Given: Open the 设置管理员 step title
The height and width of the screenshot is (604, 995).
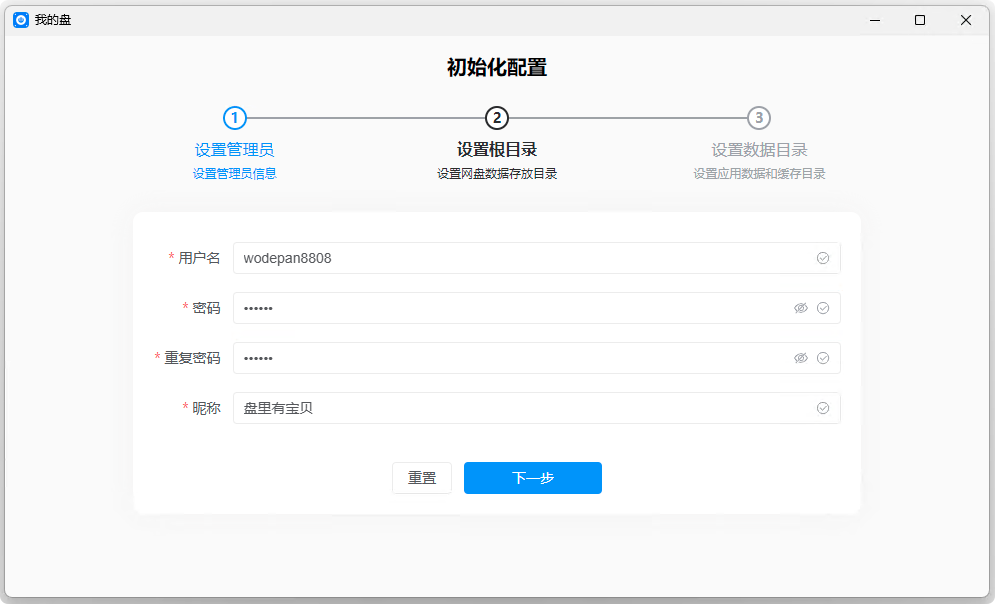Looking at the screenshot, I should point(235,150).
